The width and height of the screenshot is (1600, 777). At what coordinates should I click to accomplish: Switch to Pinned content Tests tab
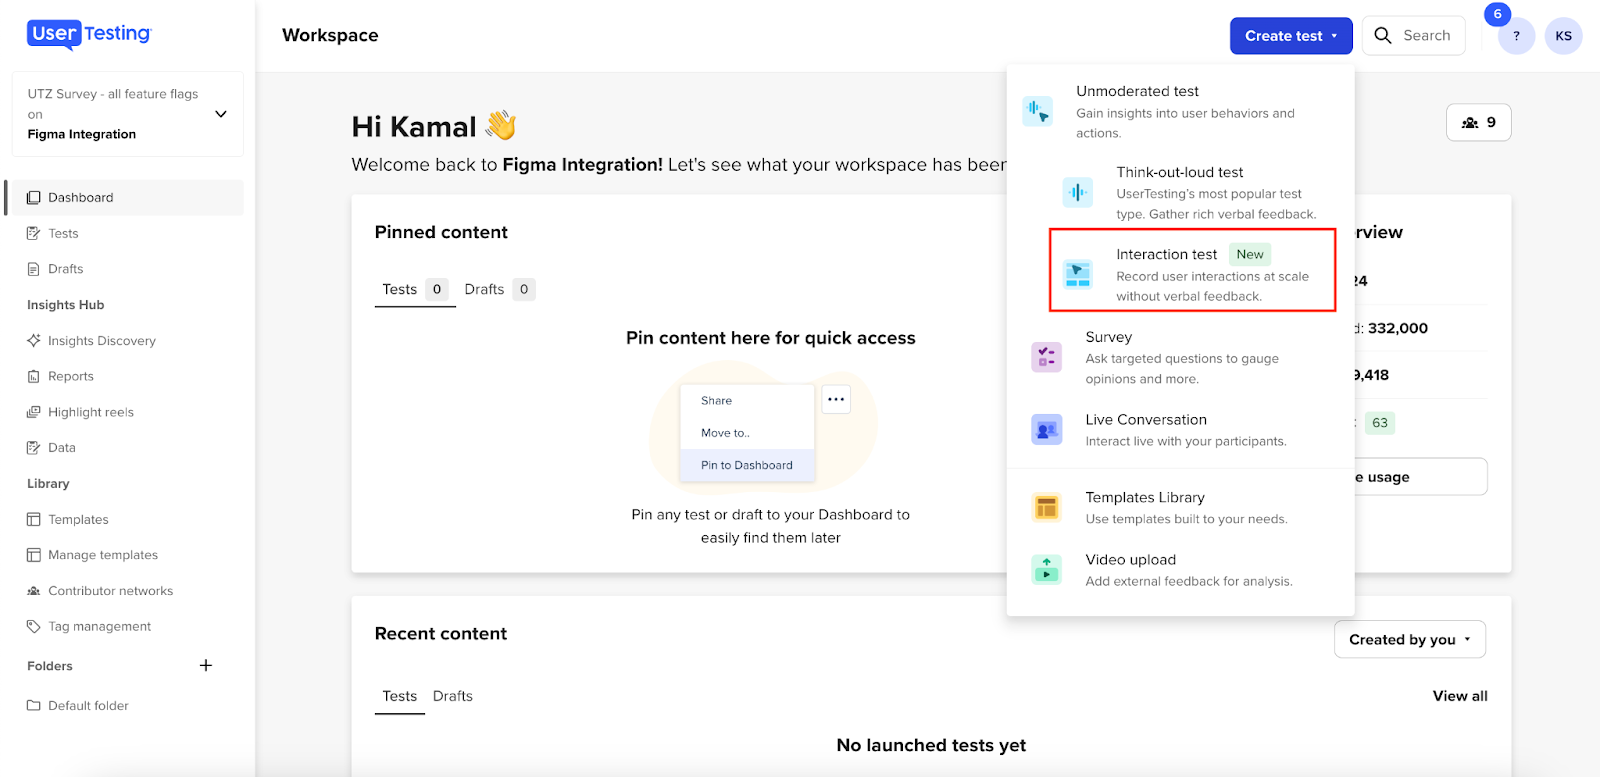tap(415, 289)
